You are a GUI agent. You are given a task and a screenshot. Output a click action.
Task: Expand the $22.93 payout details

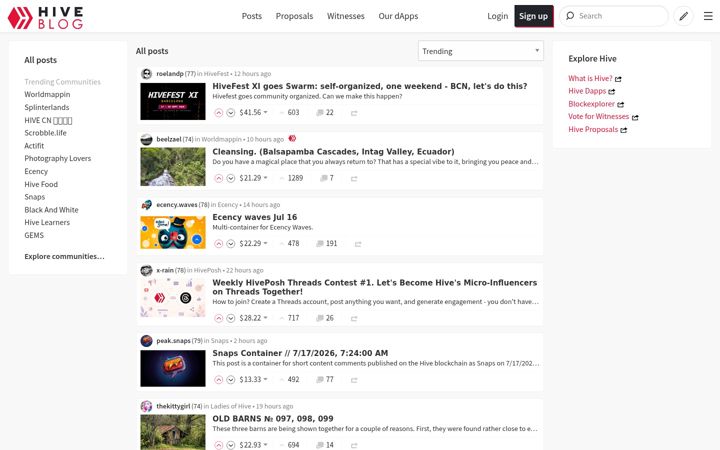click(253, 445)
